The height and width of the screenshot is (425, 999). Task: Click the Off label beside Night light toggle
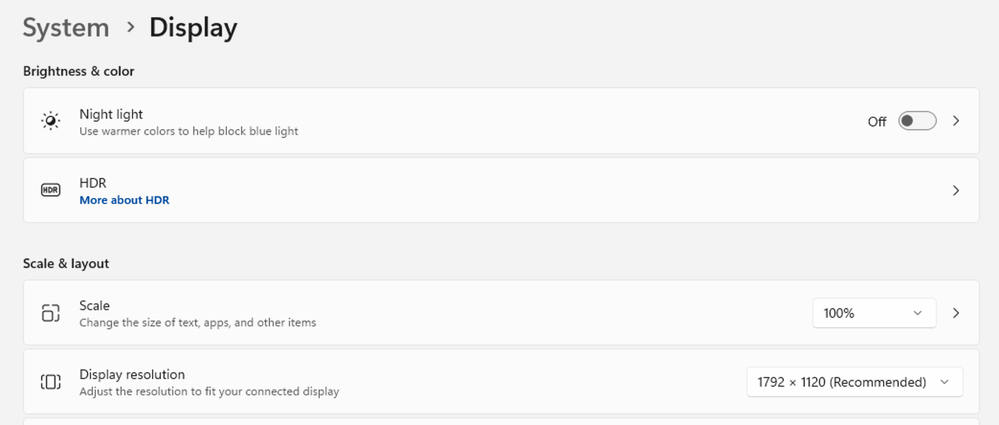click(x=877, y=122)
